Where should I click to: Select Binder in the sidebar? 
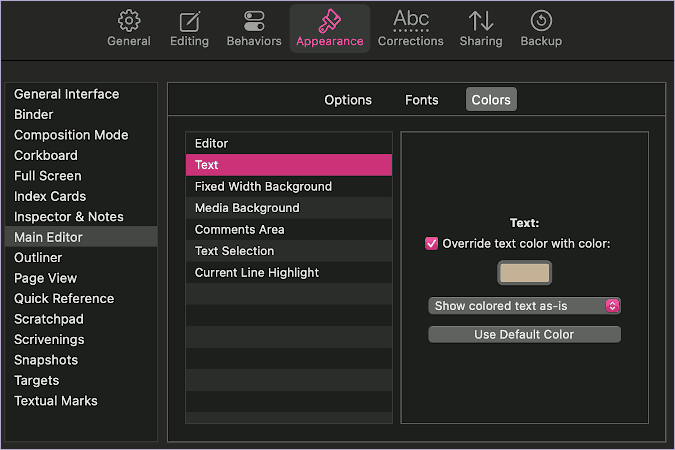pyautogui.click(x=81, y=115)
